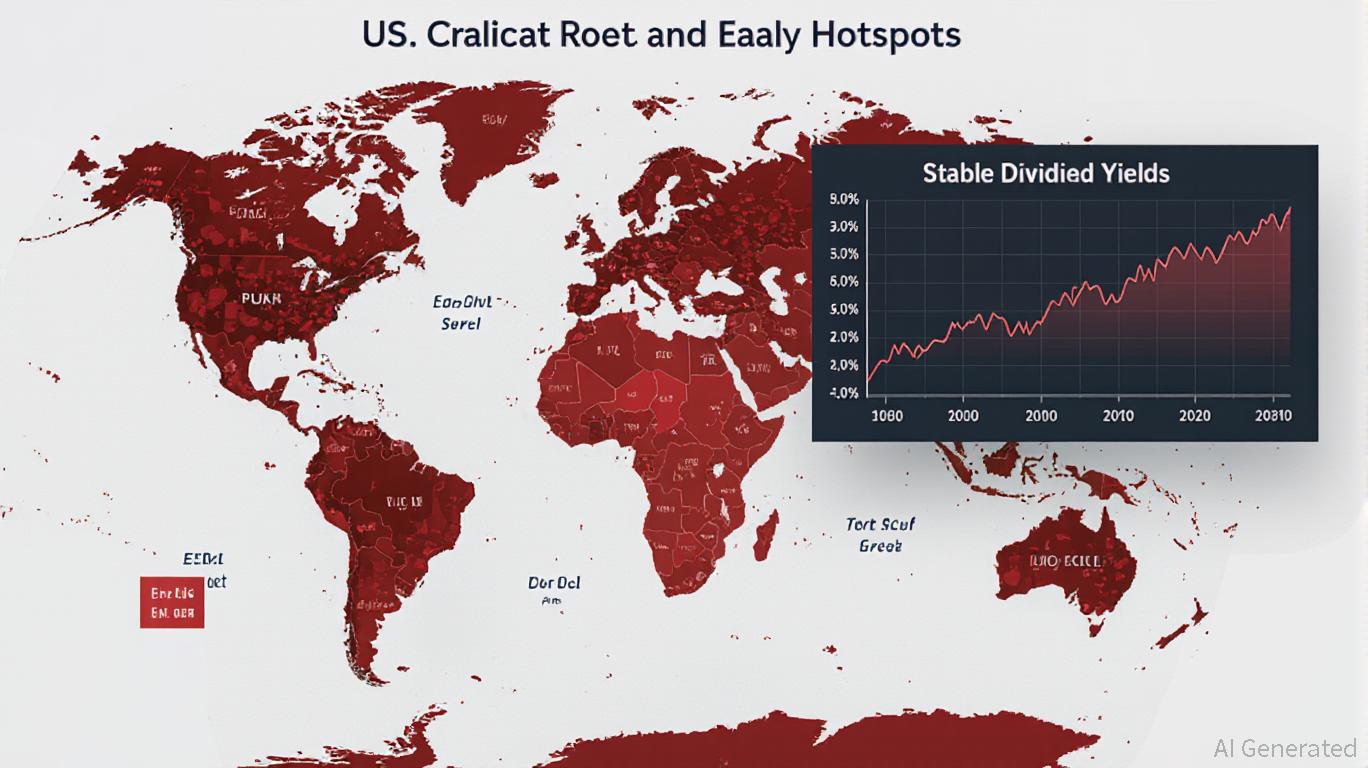Click the Stable Dividied Yields chart title
This screenshot has height=768, width=1368.
(x=1045, y=173)
